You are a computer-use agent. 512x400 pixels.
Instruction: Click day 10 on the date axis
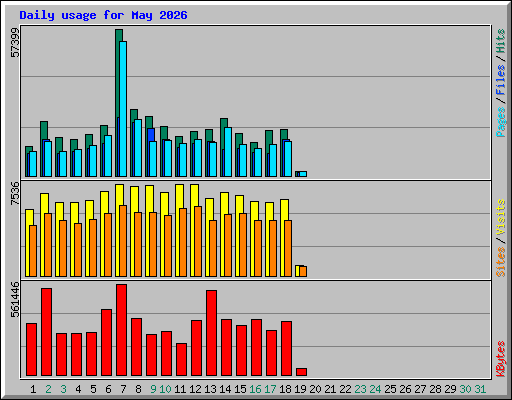click(x=165, y=389)
